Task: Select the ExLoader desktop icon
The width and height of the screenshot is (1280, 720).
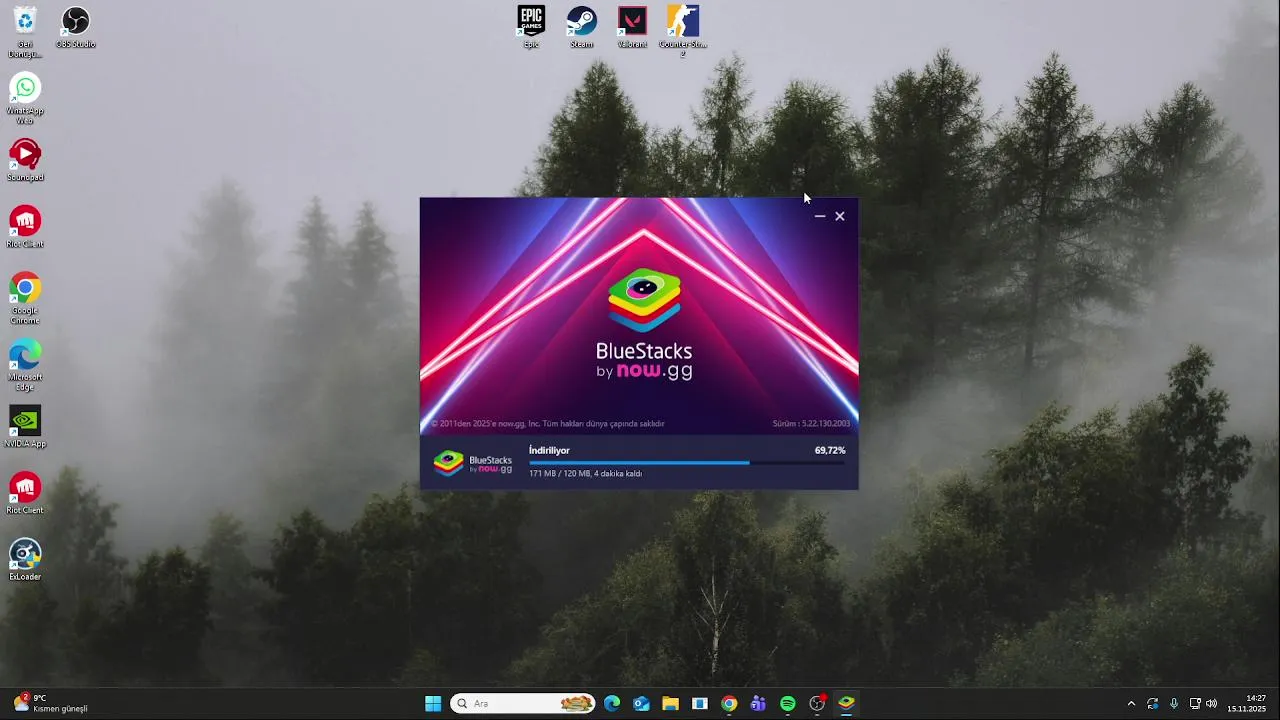Action: point(25,559)
